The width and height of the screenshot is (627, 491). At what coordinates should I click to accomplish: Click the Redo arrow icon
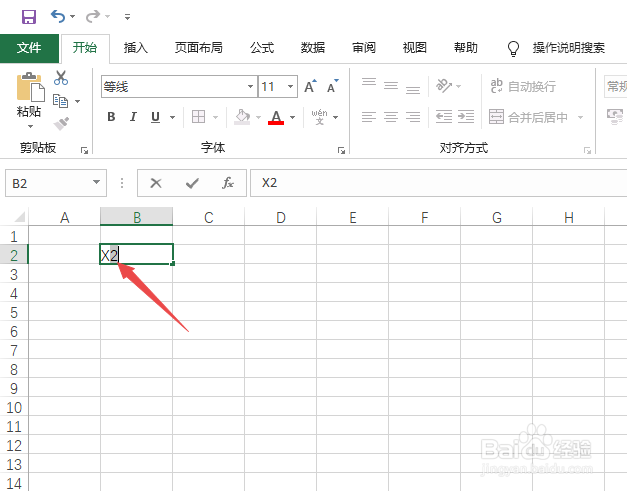(x=93, y=16)
